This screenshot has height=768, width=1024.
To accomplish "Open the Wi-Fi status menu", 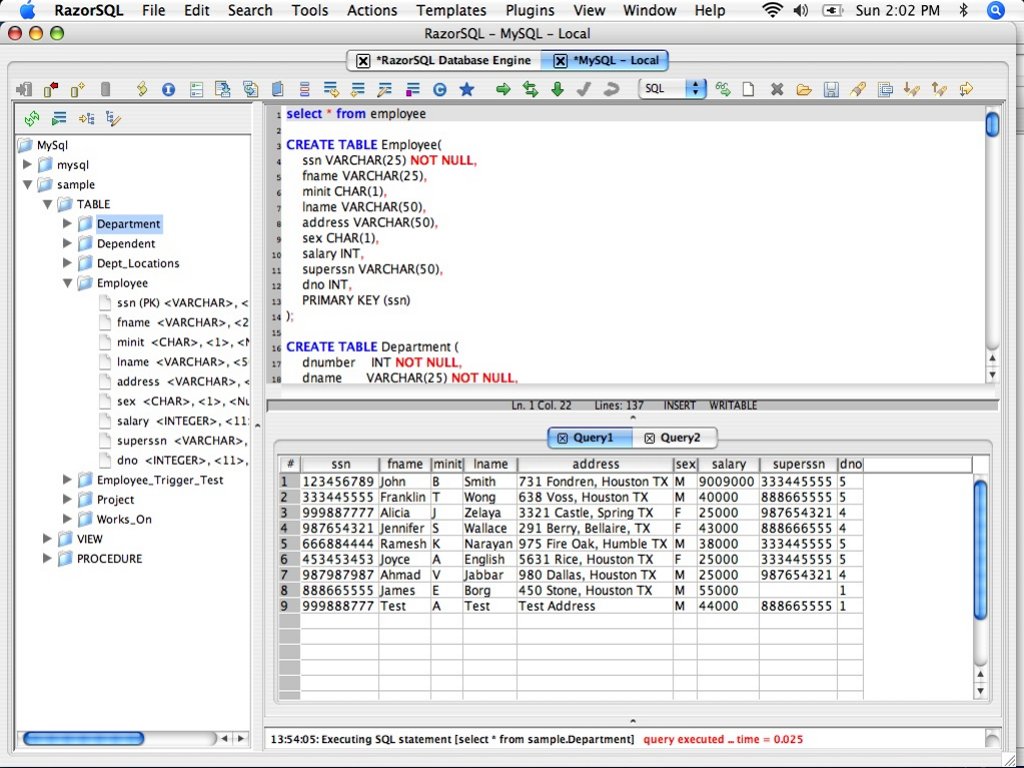I will click(772, 10).
